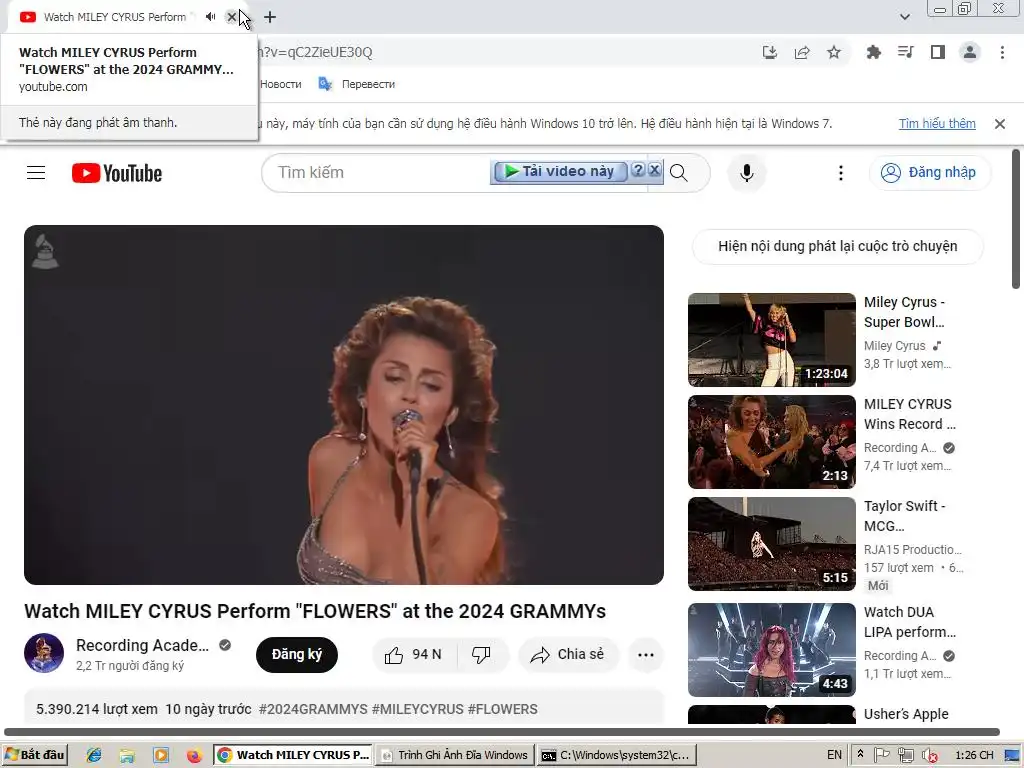Click the Watch DUA LIPA perform title
The width and height of the screenshot is (1024, 768).
tap(910, 622)
